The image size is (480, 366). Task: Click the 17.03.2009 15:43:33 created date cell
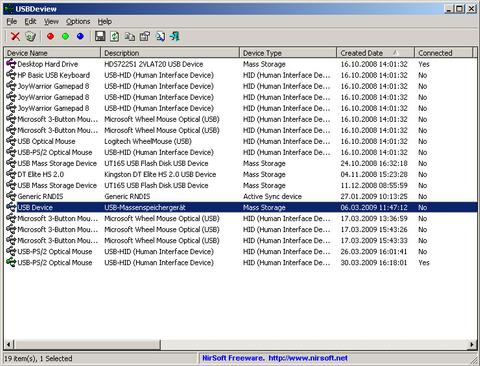(x=374, y=240)
